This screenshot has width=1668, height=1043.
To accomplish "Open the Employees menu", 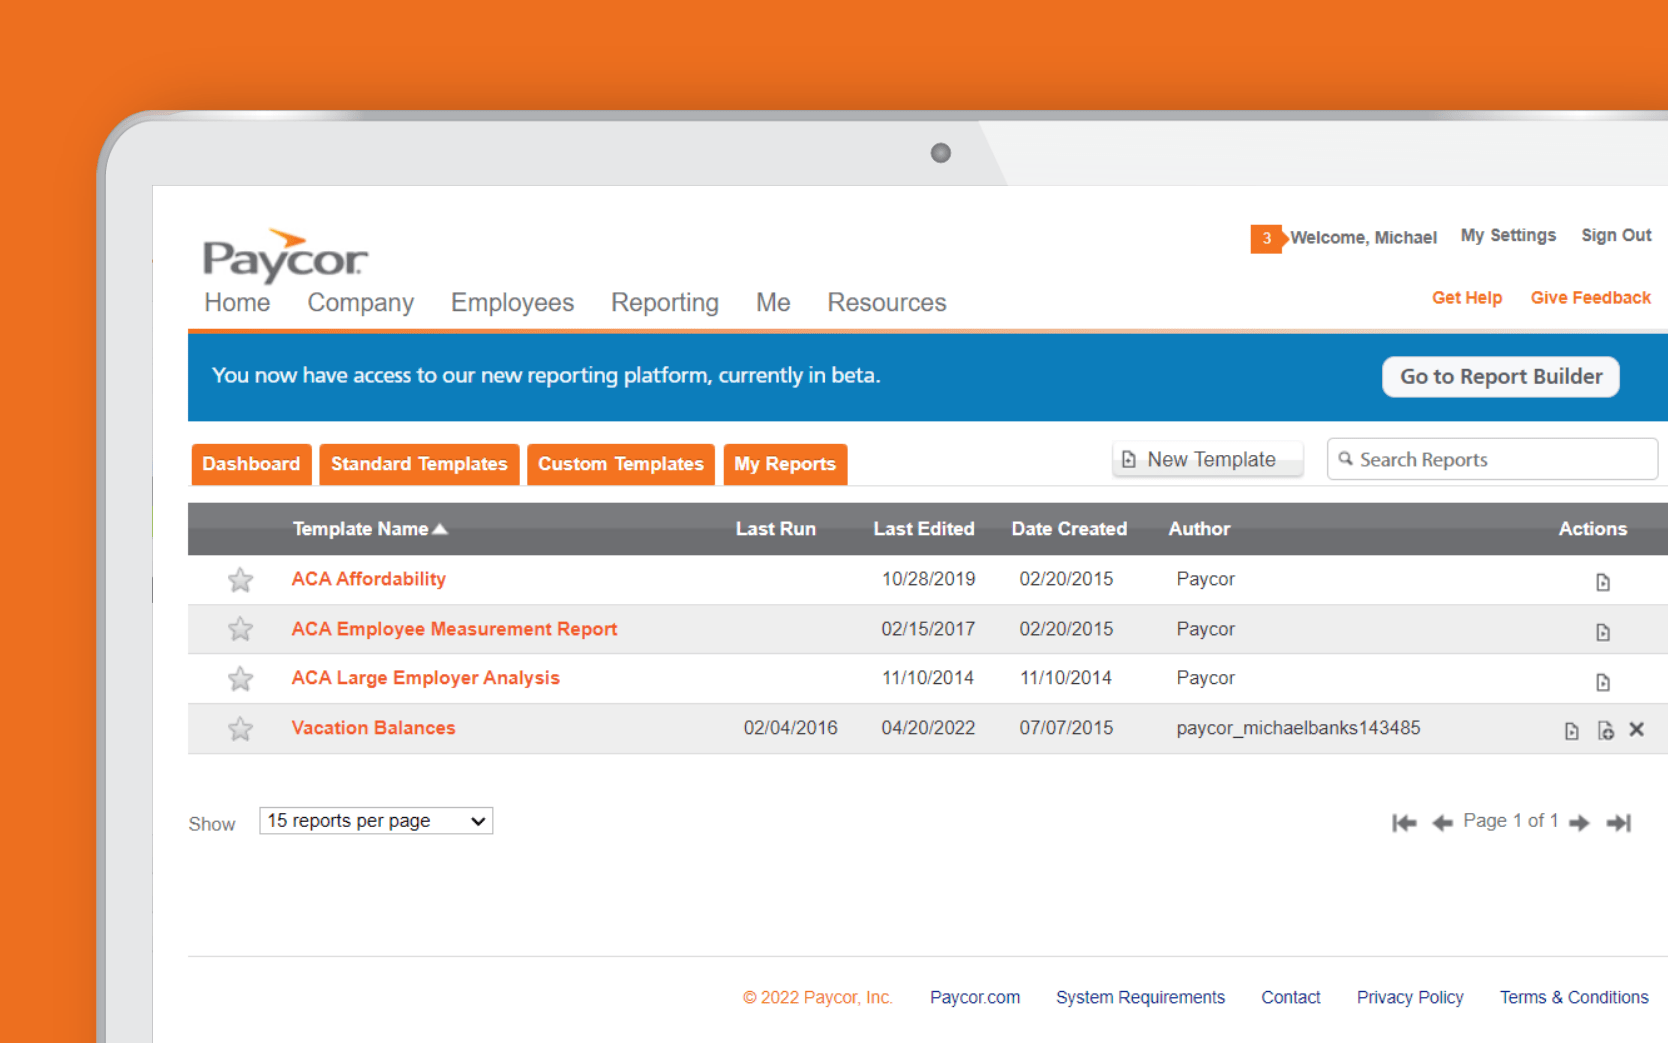I will click(512, 303).
